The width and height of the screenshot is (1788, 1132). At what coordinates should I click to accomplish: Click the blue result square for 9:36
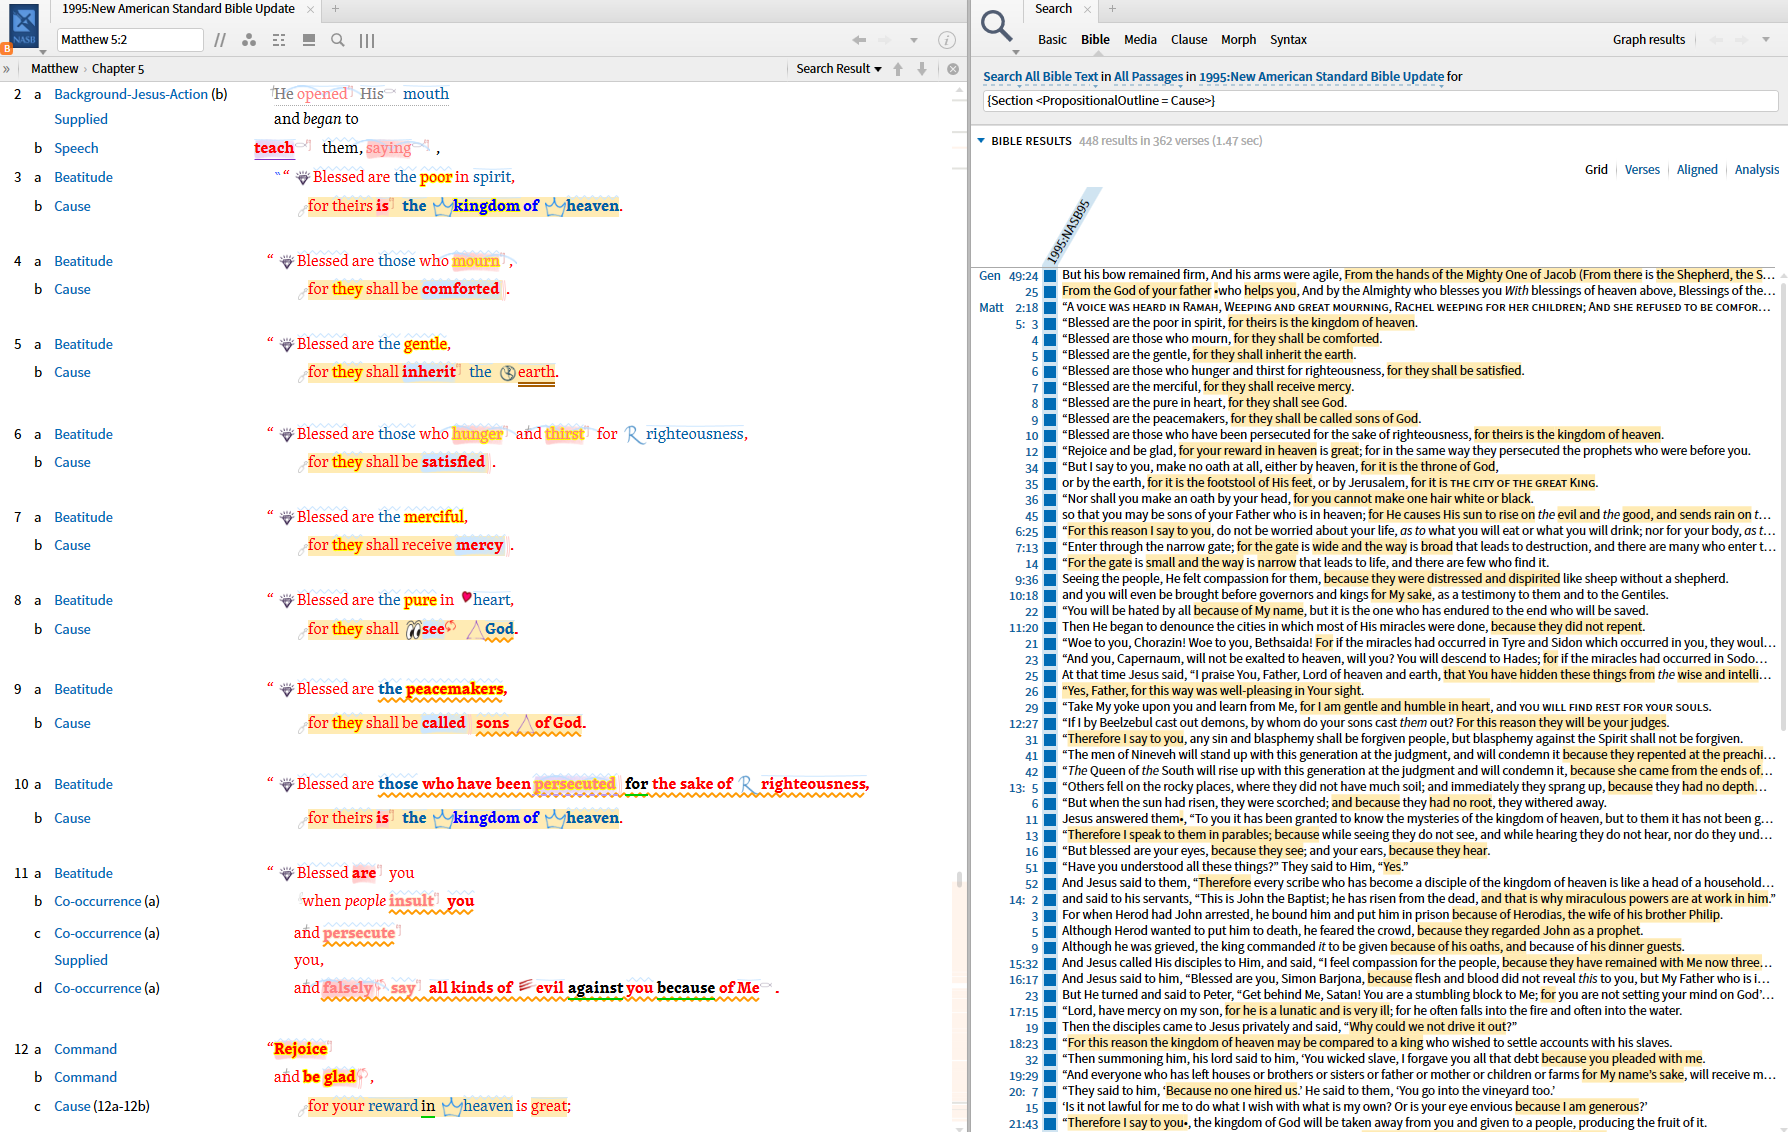[1050, 580]
